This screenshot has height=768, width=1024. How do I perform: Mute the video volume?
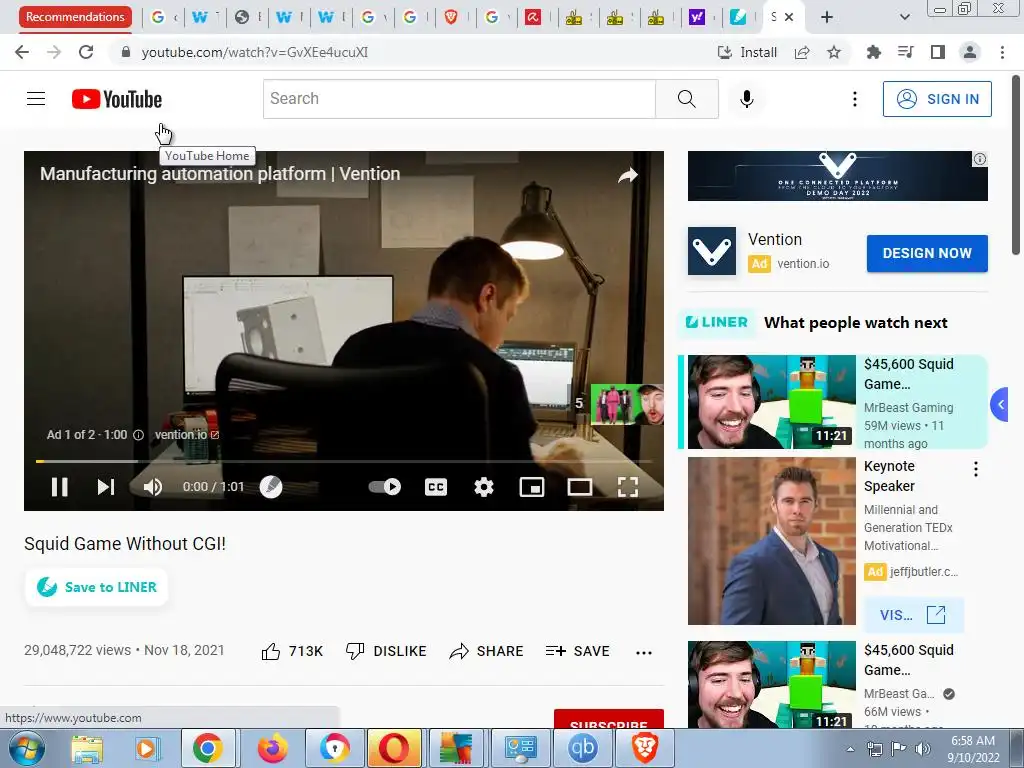click(x=153, y=487)
